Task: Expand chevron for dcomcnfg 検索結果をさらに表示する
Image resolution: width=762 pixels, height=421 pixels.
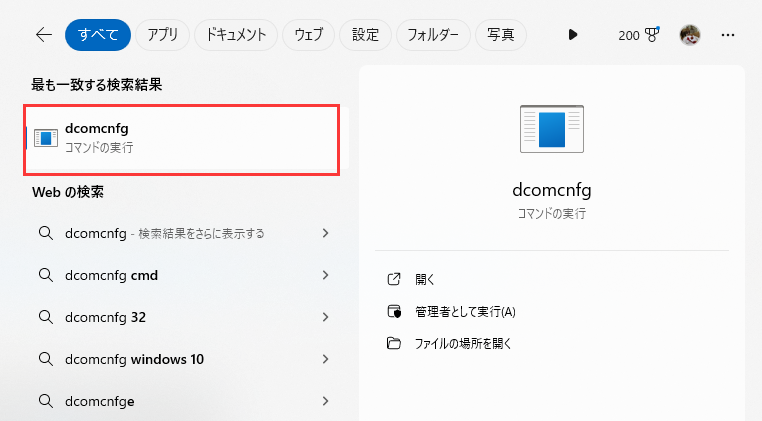Action: pos(326,233)
